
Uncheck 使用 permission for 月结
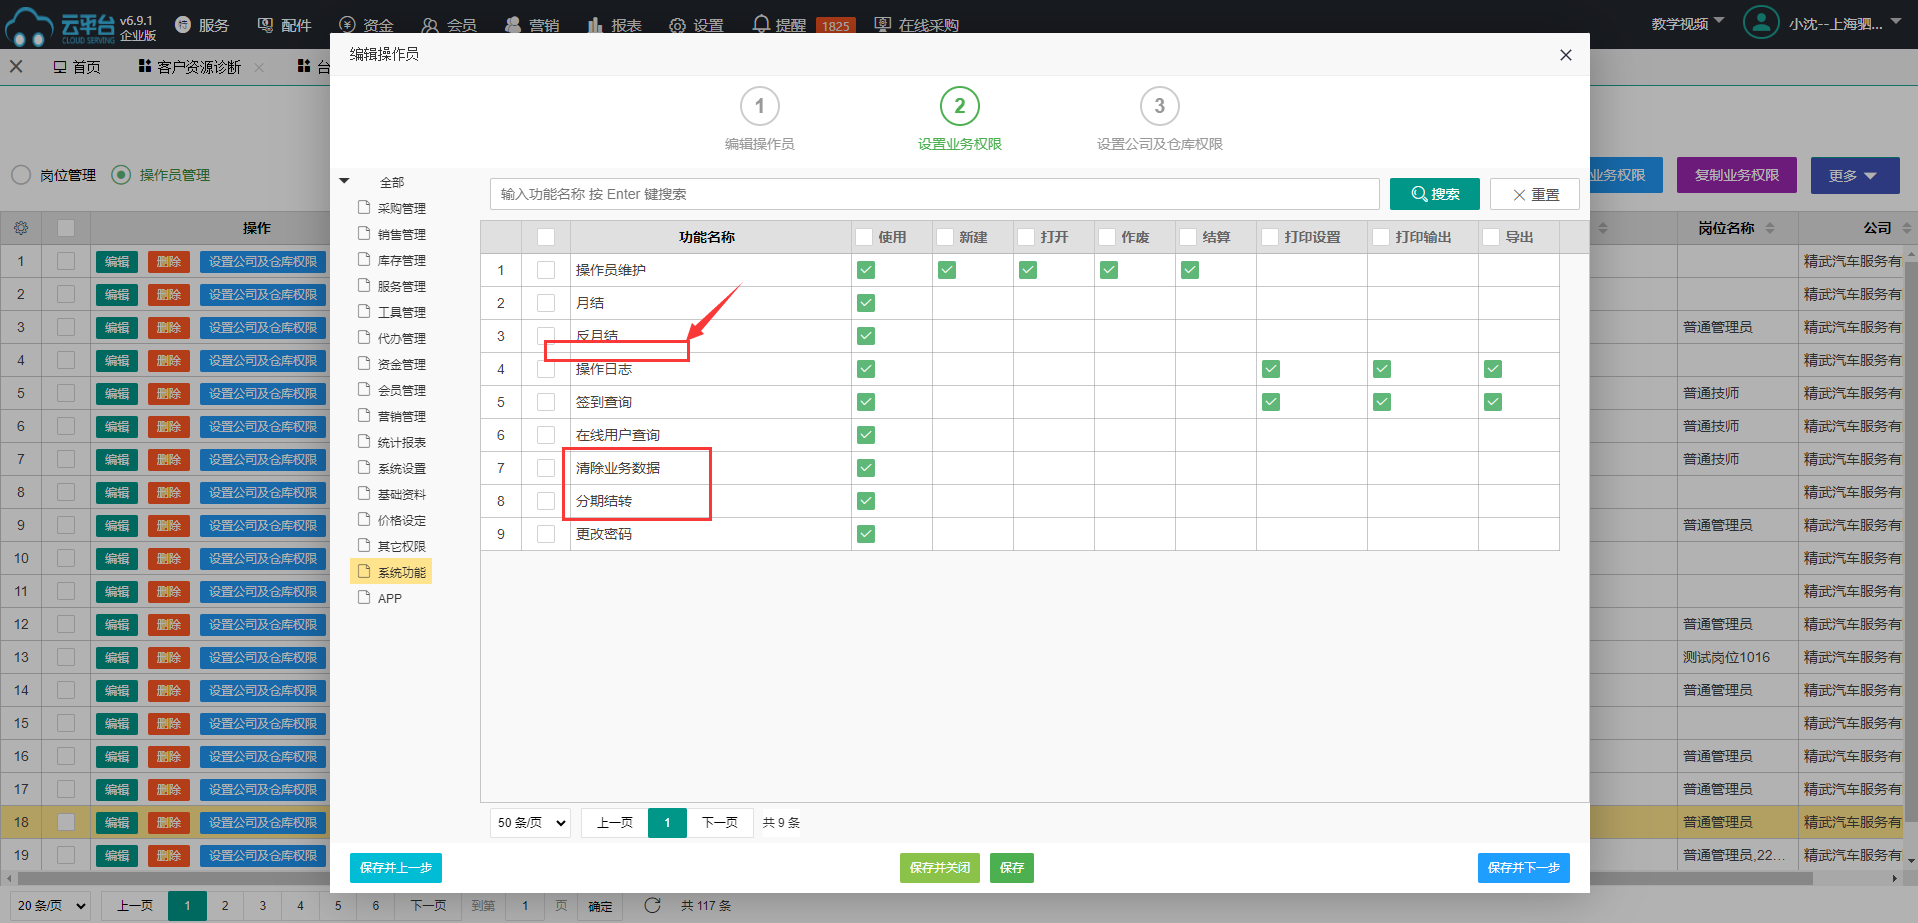(866, 303)
